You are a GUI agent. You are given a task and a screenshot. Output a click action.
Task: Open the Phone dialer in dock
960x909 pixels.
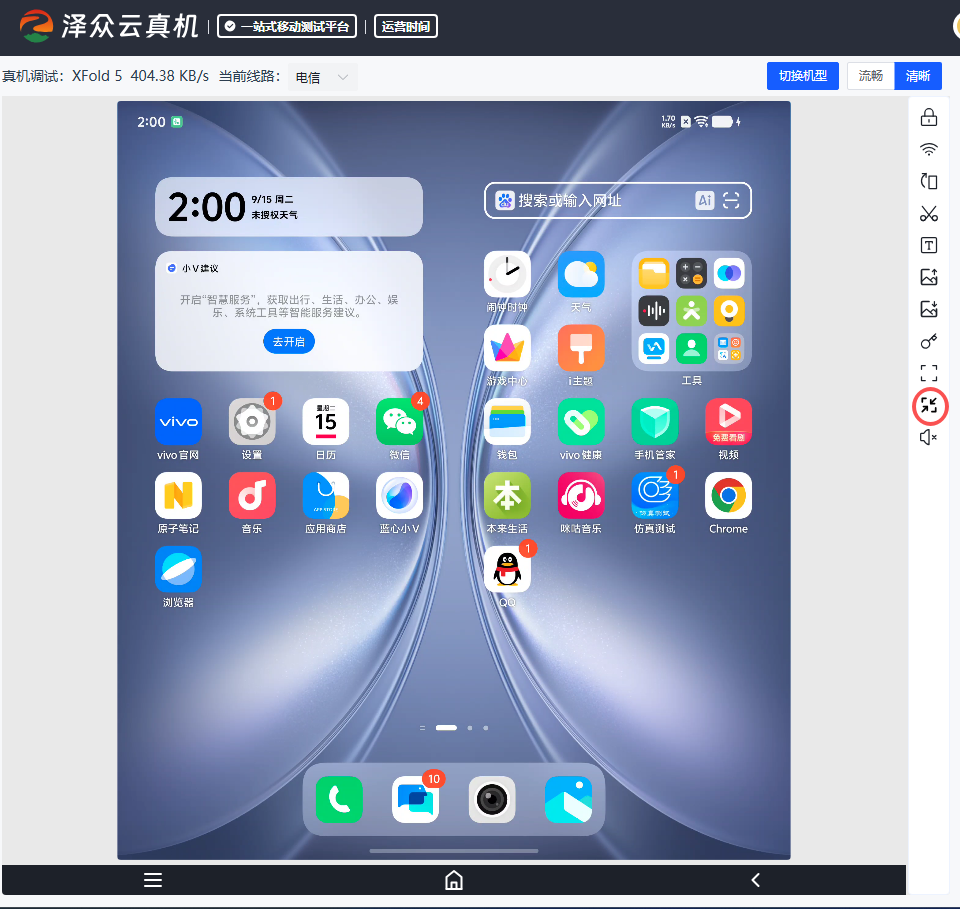click(339, 799)
